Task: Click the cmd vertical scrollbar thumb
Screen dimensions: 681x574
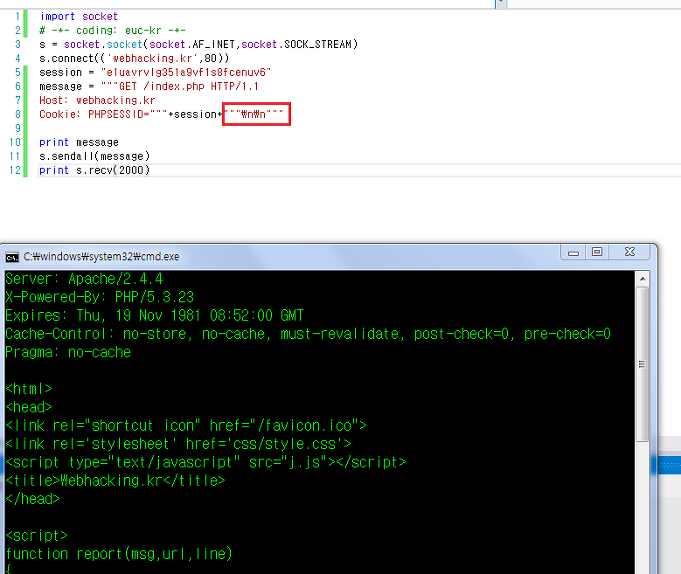Action: click(642, 364)
